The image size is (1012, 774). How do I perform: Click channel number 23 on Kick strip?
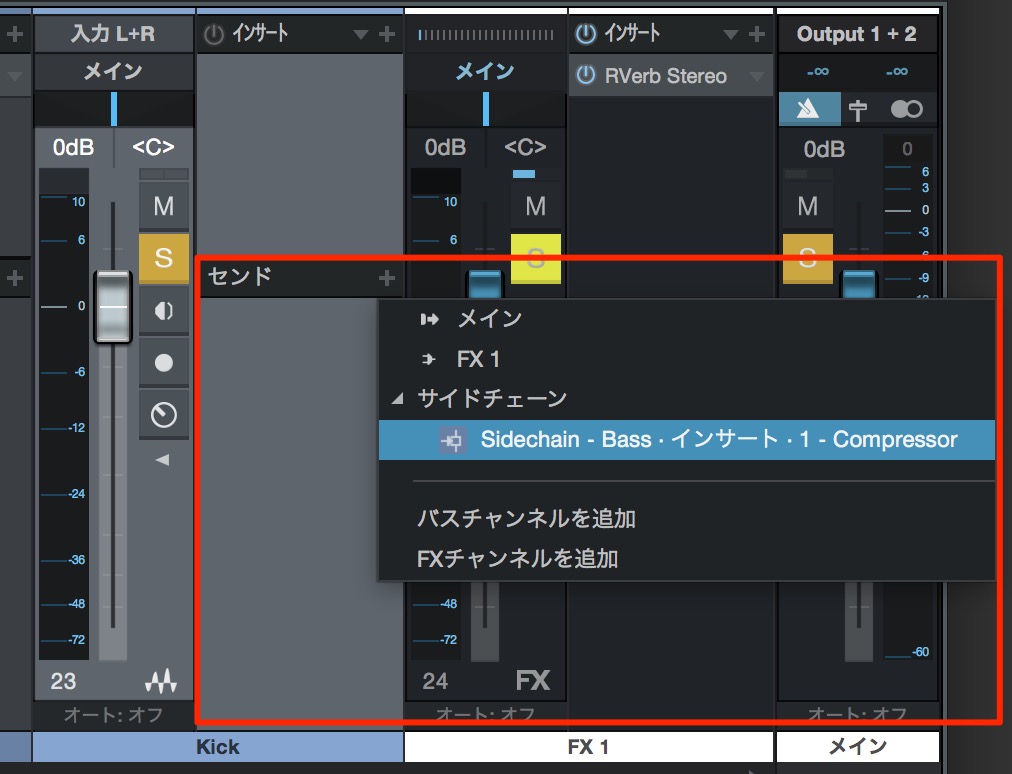point(63,681)
